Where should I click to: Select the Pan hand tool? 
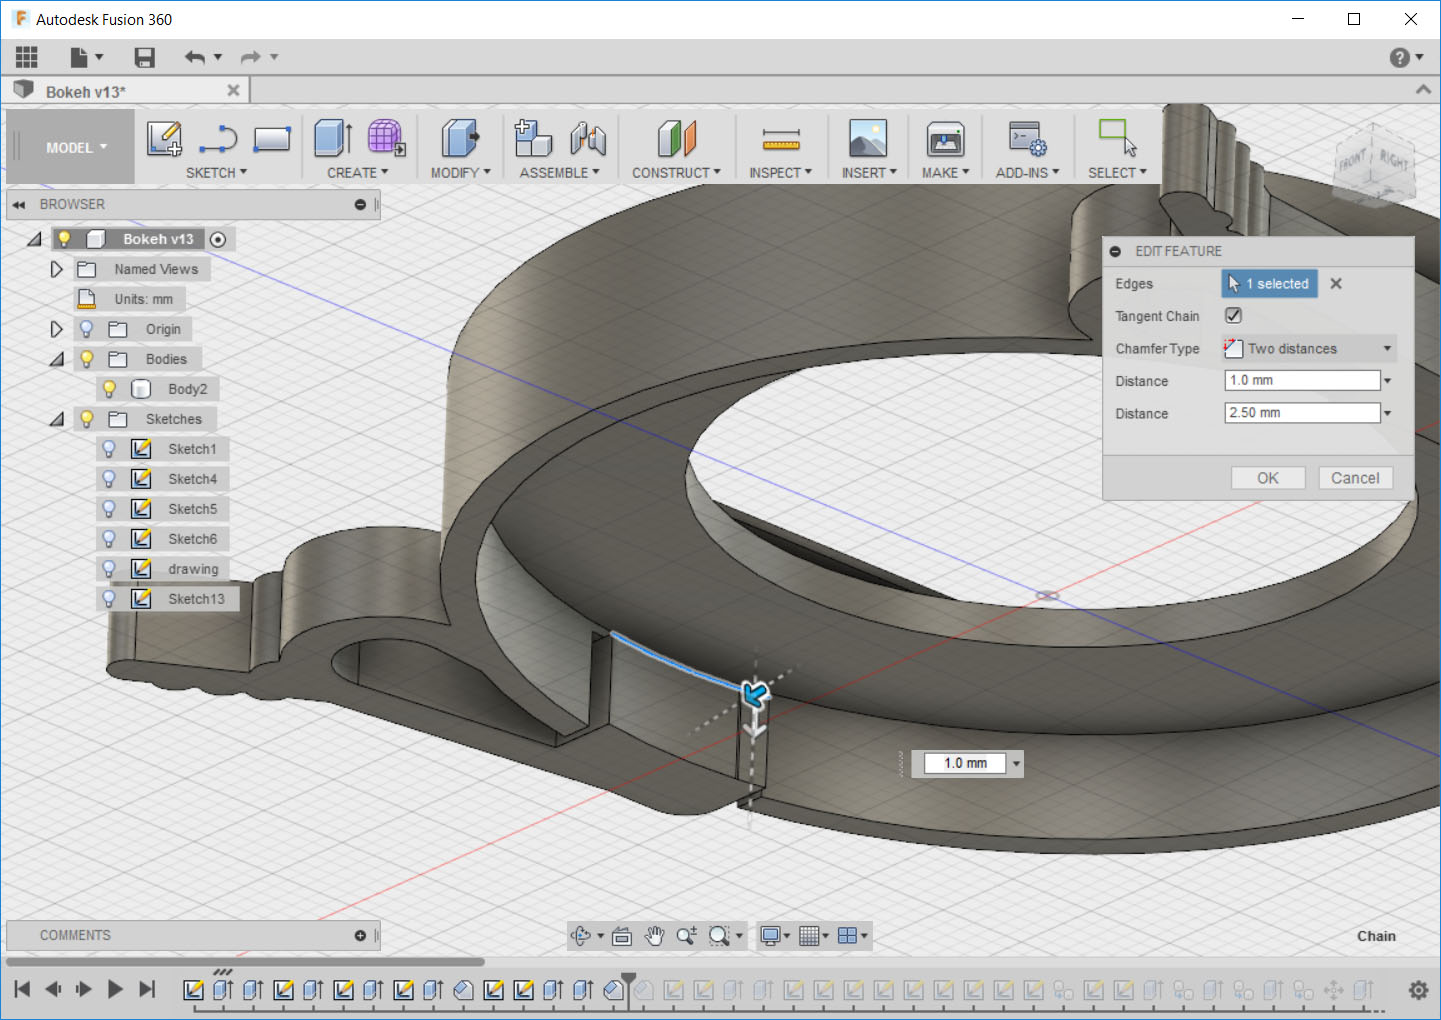point(654,936)
